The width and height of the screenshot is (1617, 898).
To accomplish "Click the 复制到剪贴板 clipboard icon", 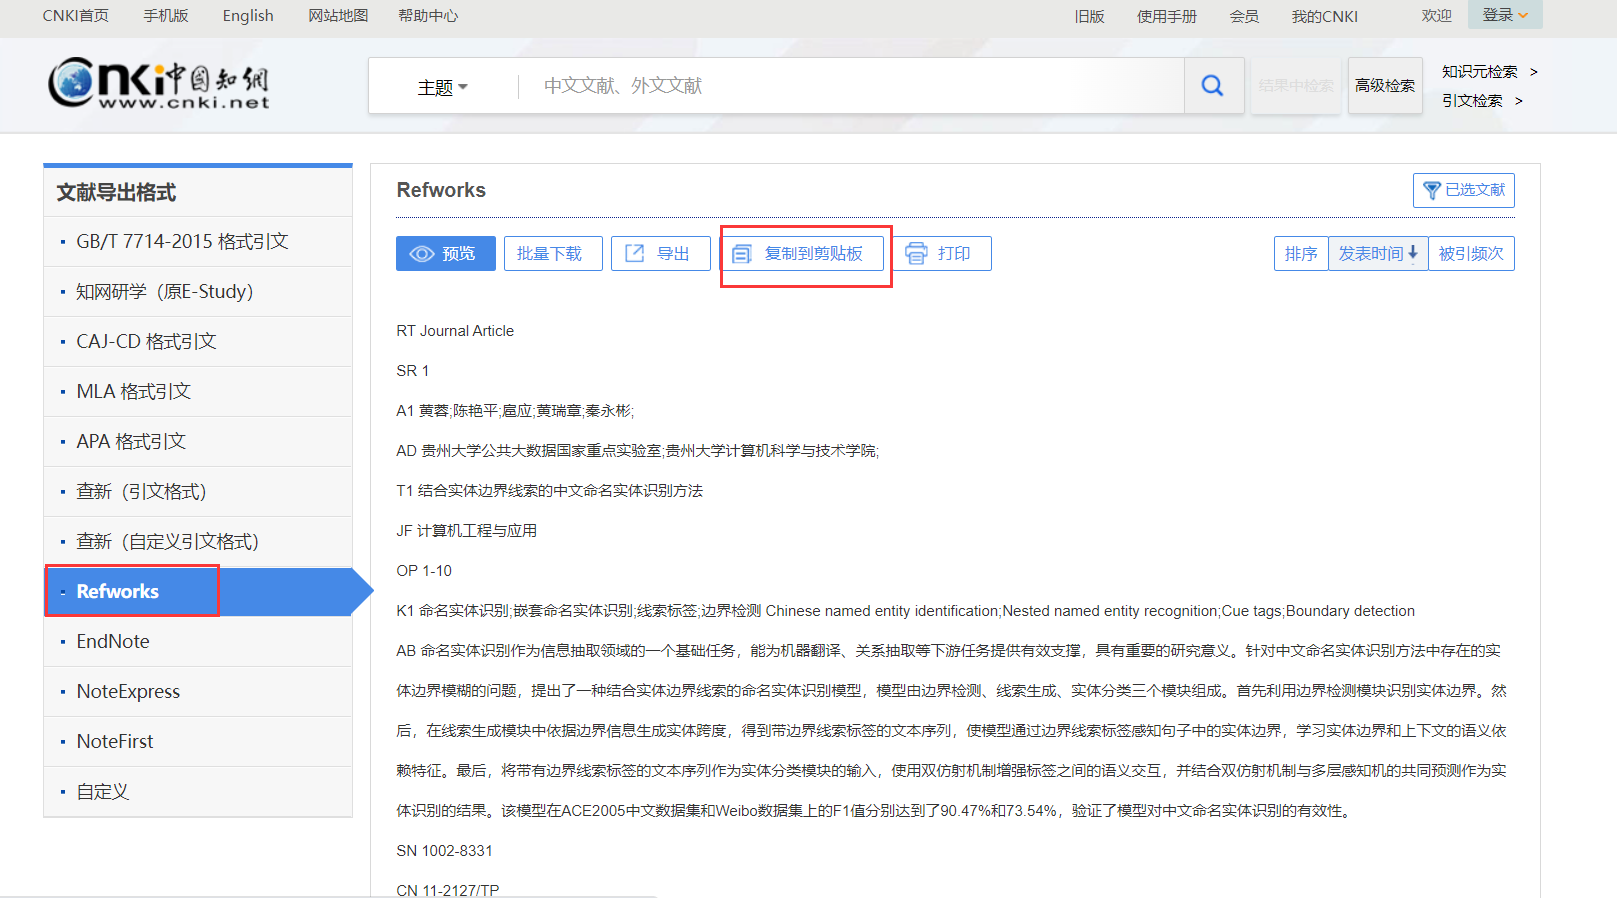I will (x=741, y=254).
